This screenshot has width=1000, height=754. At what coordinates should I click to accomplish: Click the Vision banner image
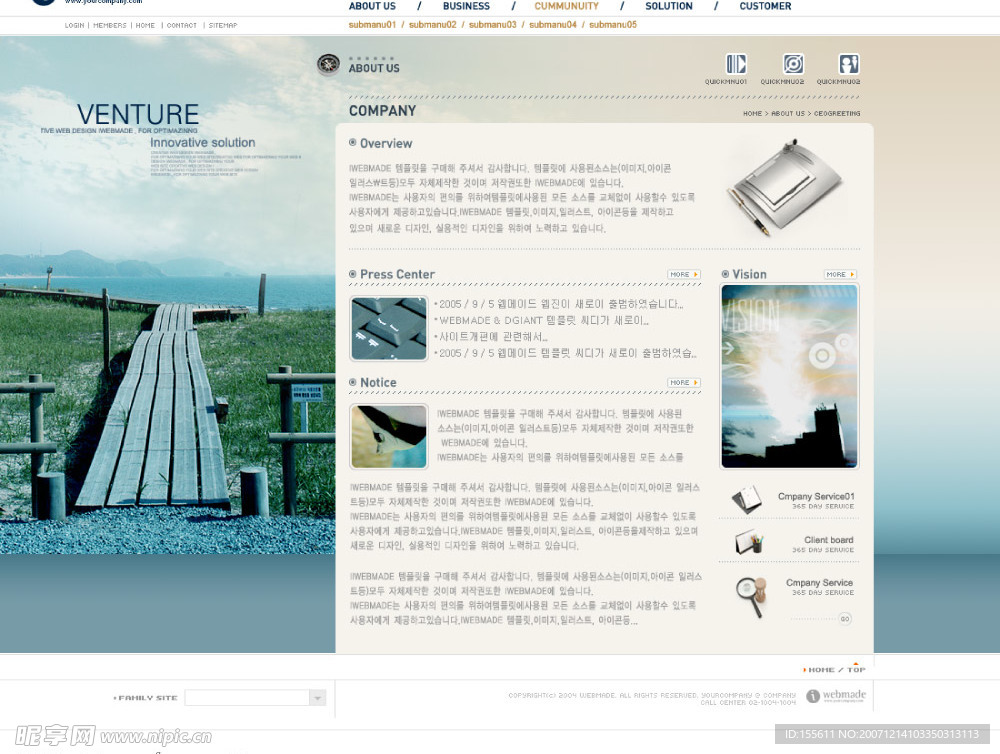coord(790,376)
